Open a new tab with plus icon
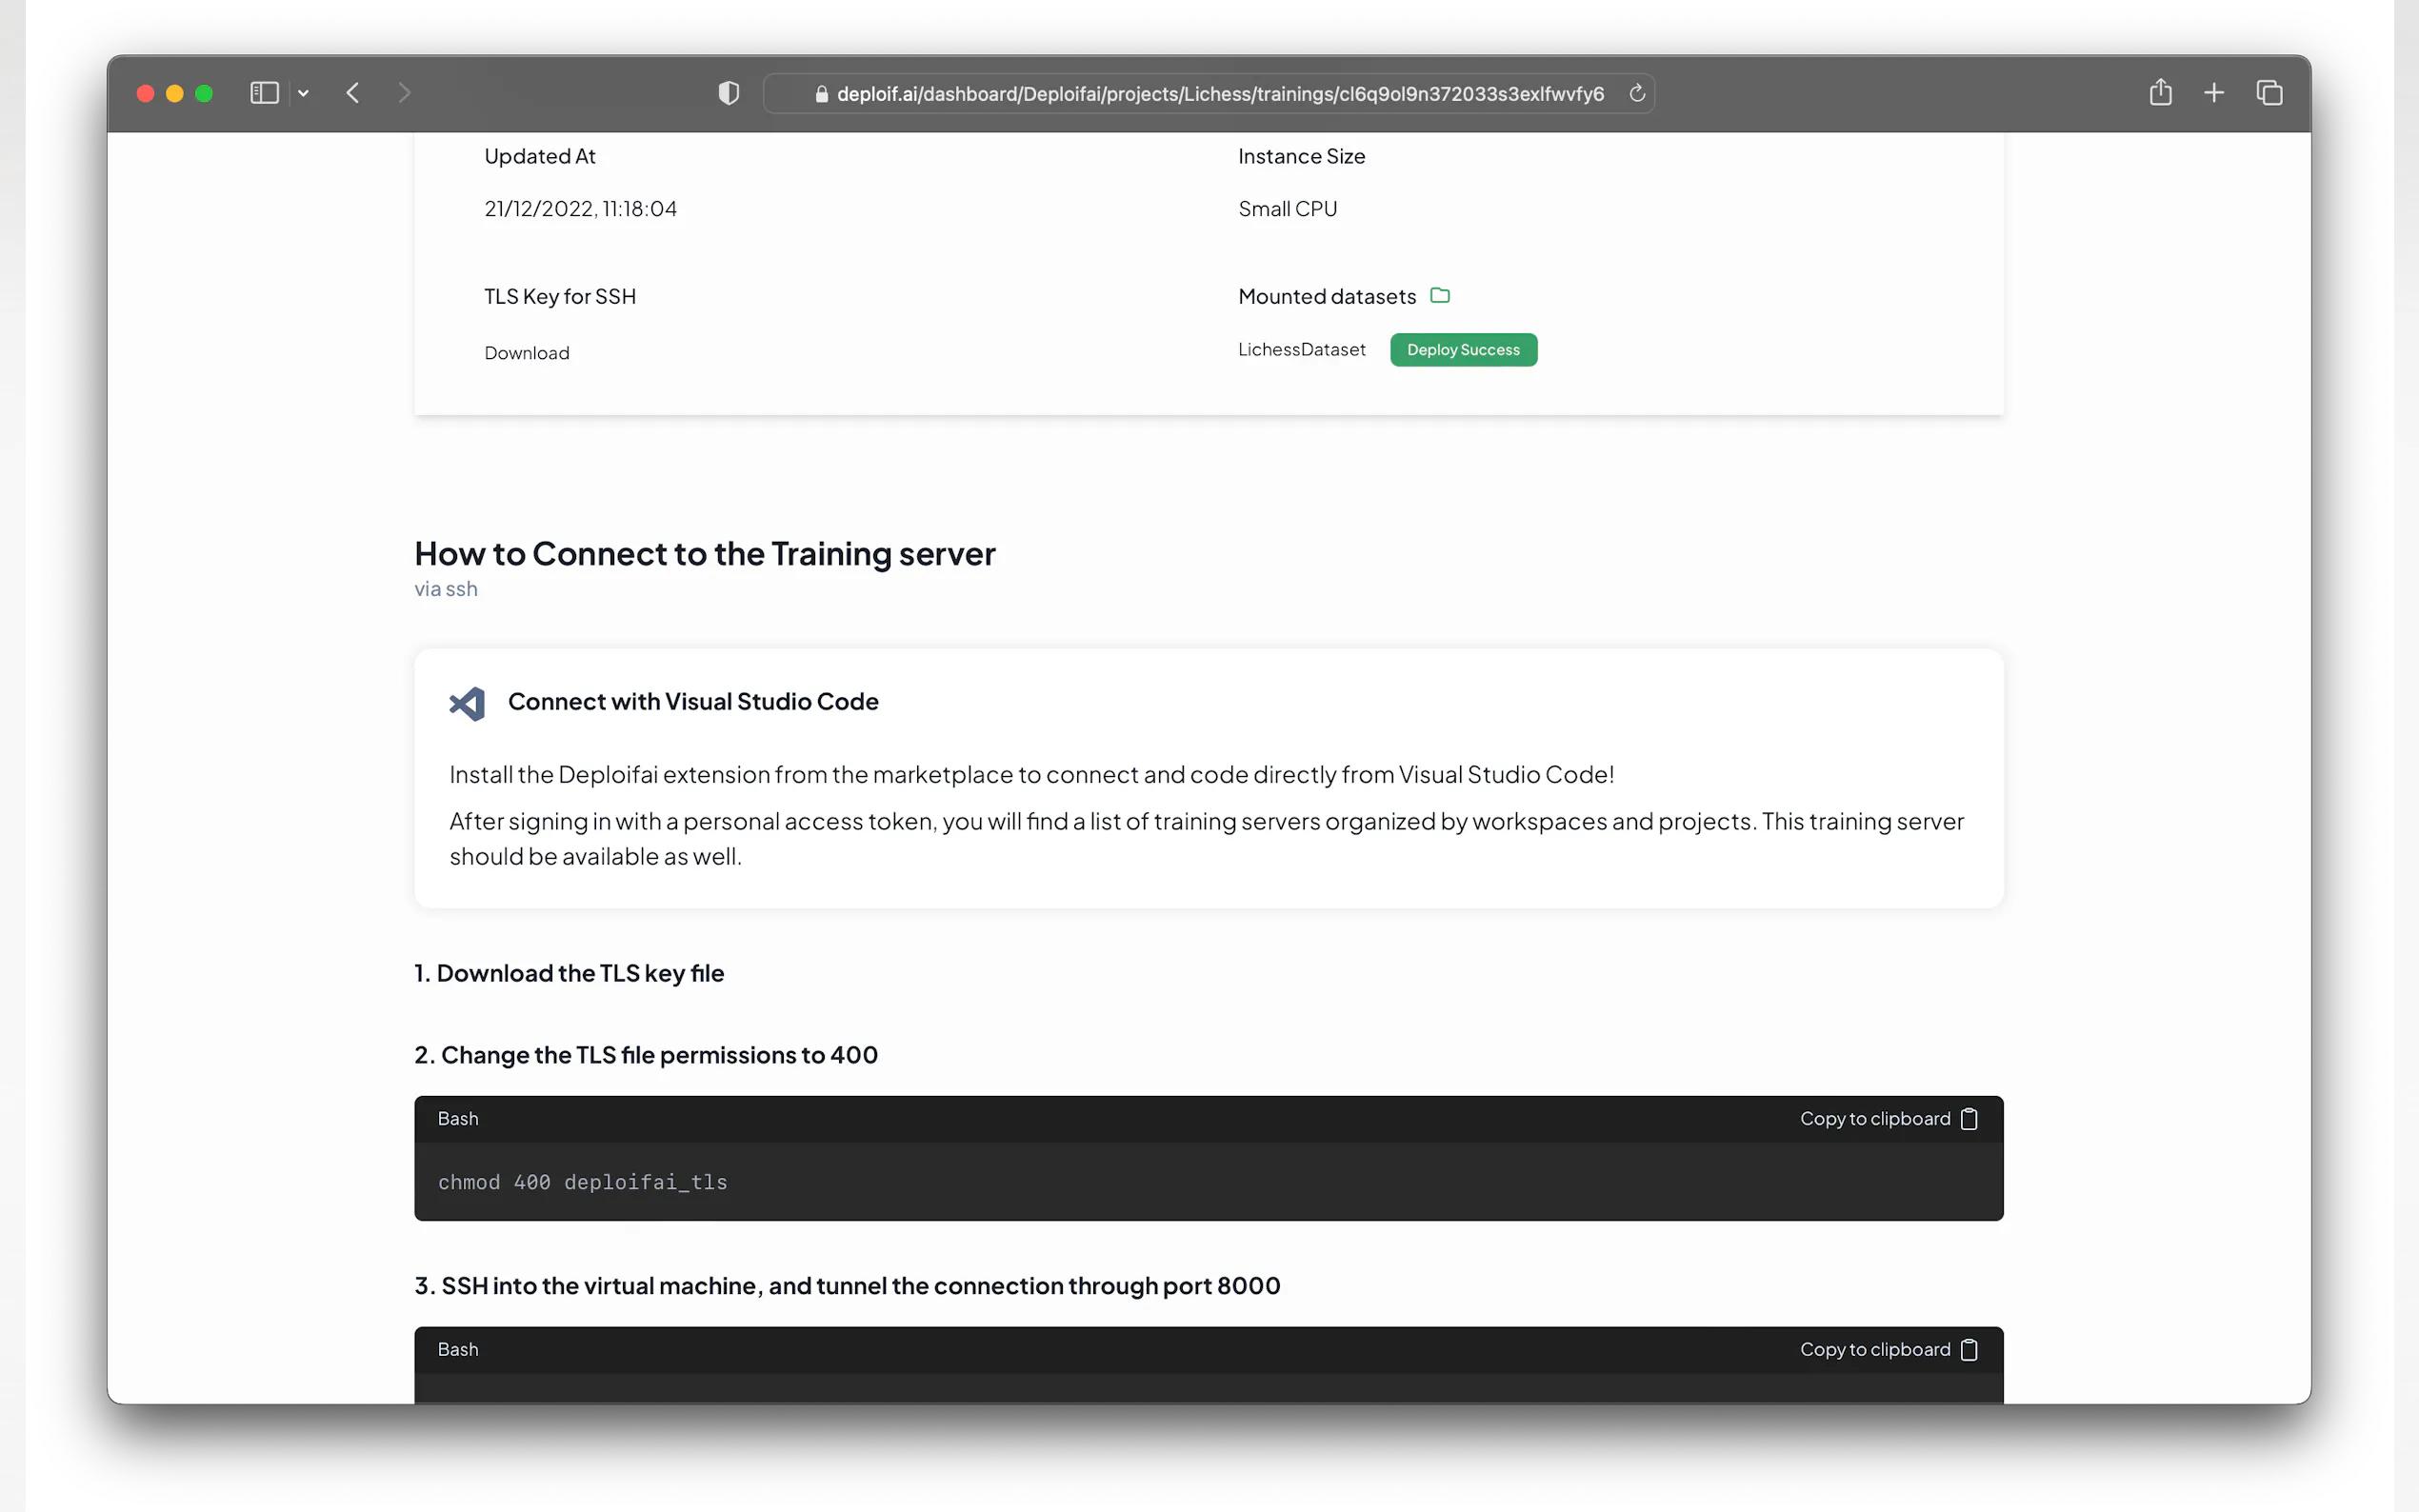 (2214, 93)
